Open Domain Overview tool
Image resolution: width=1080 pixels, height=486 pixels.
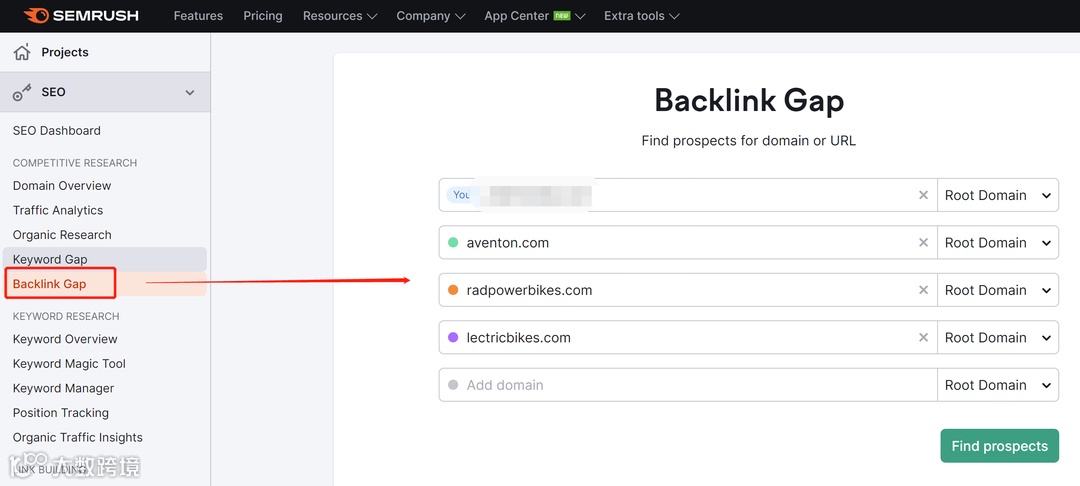pyautogui.click(x=62, y=185)
